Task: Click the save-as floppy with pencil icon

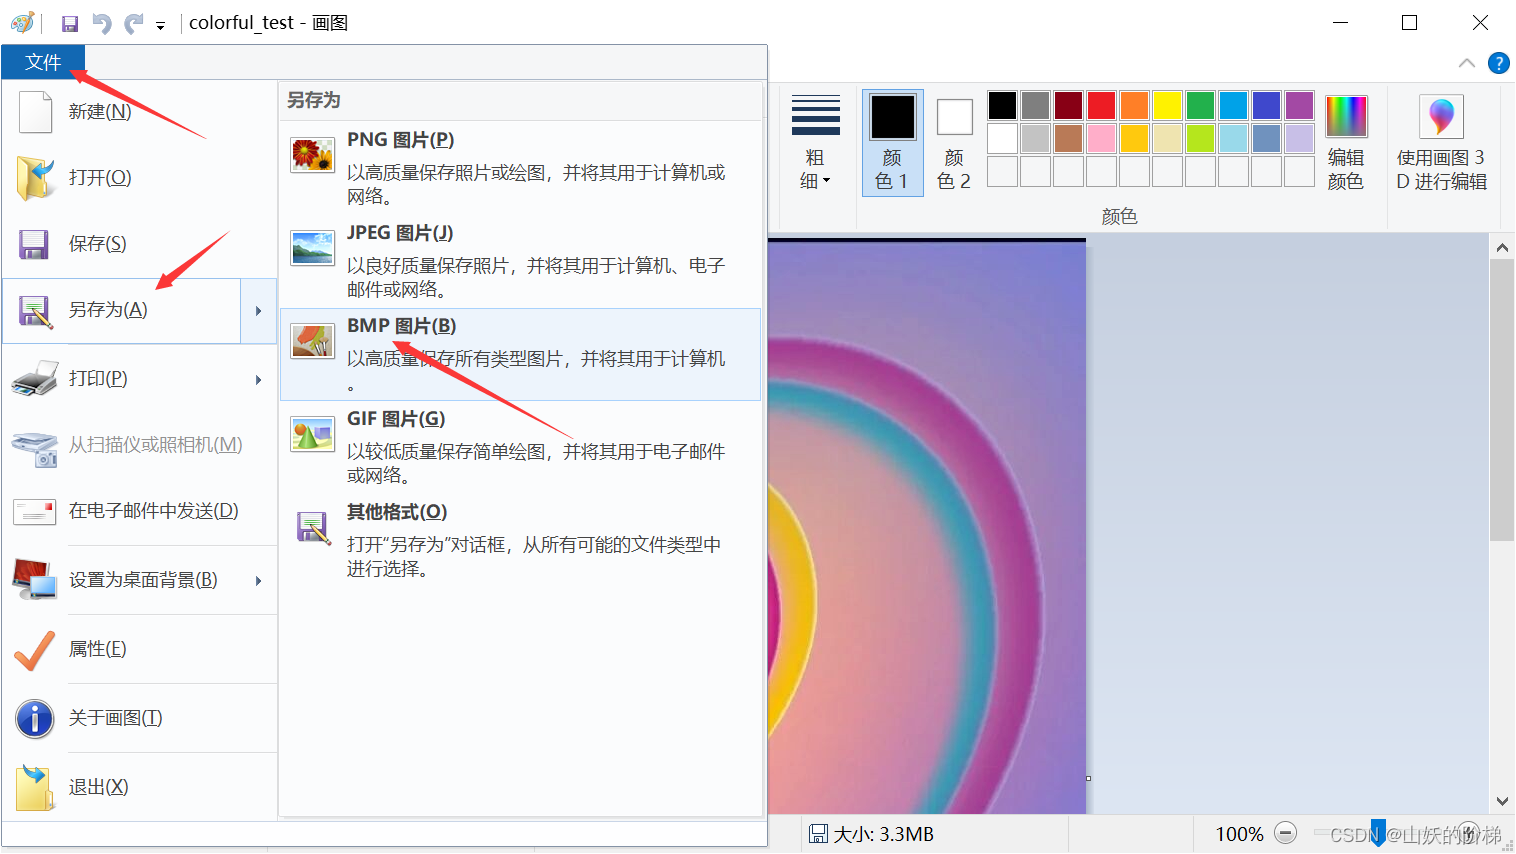Action: (35, 311)
